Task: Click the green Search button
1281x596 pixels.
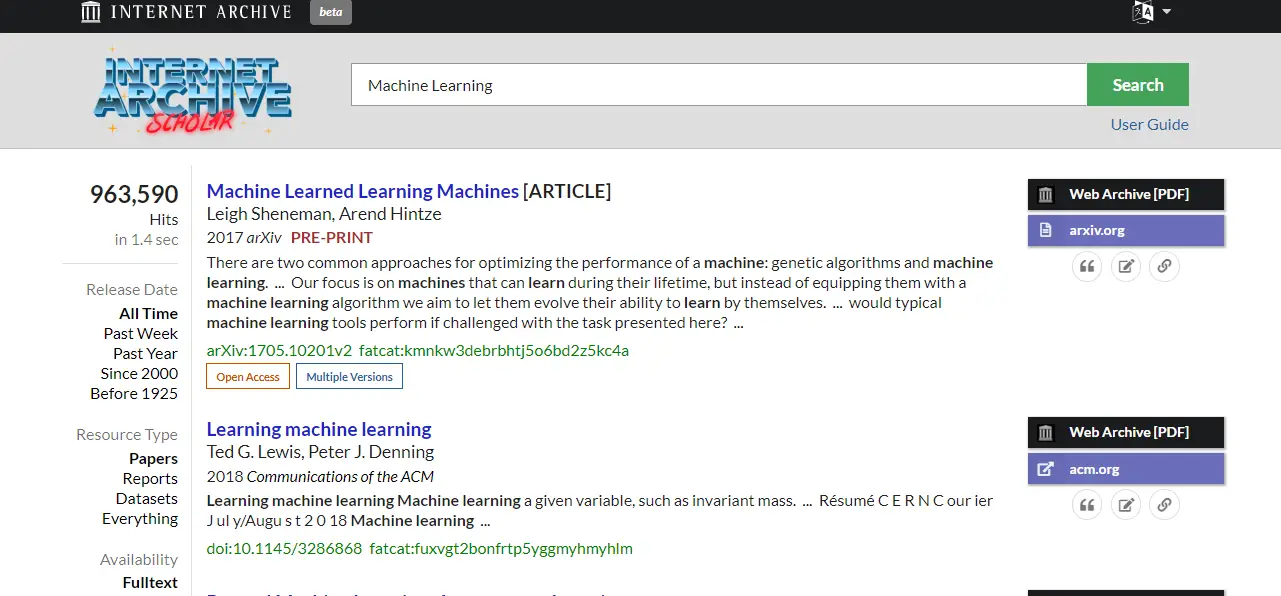Action: 1138,85
